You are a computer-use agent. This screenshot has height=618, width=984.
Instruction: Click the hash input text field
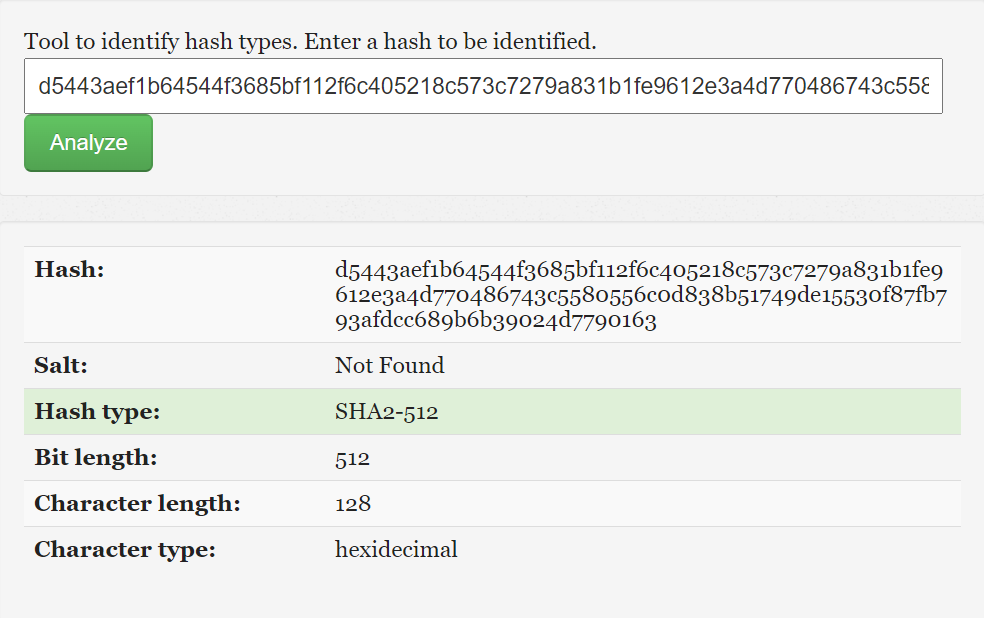[483, 86]
